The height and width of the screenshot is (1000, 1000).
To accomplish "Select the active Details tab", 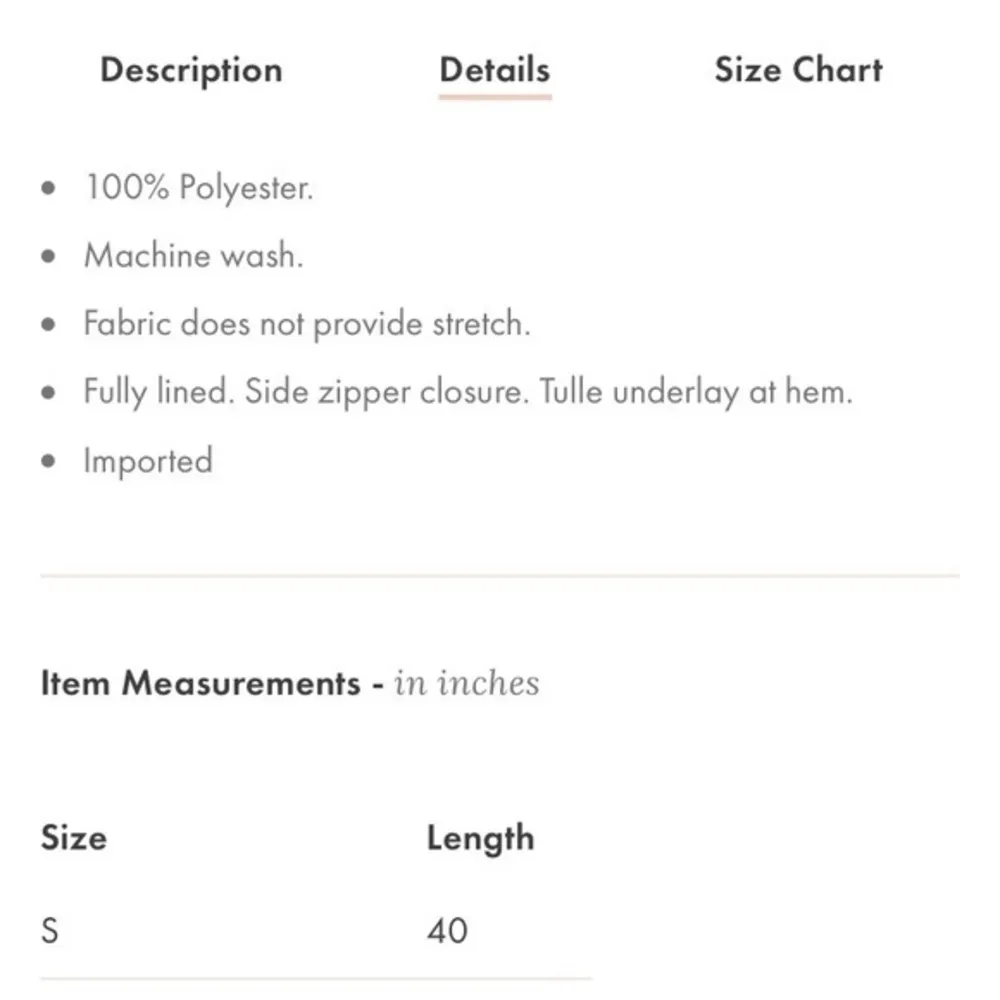I will coord(494,70).
